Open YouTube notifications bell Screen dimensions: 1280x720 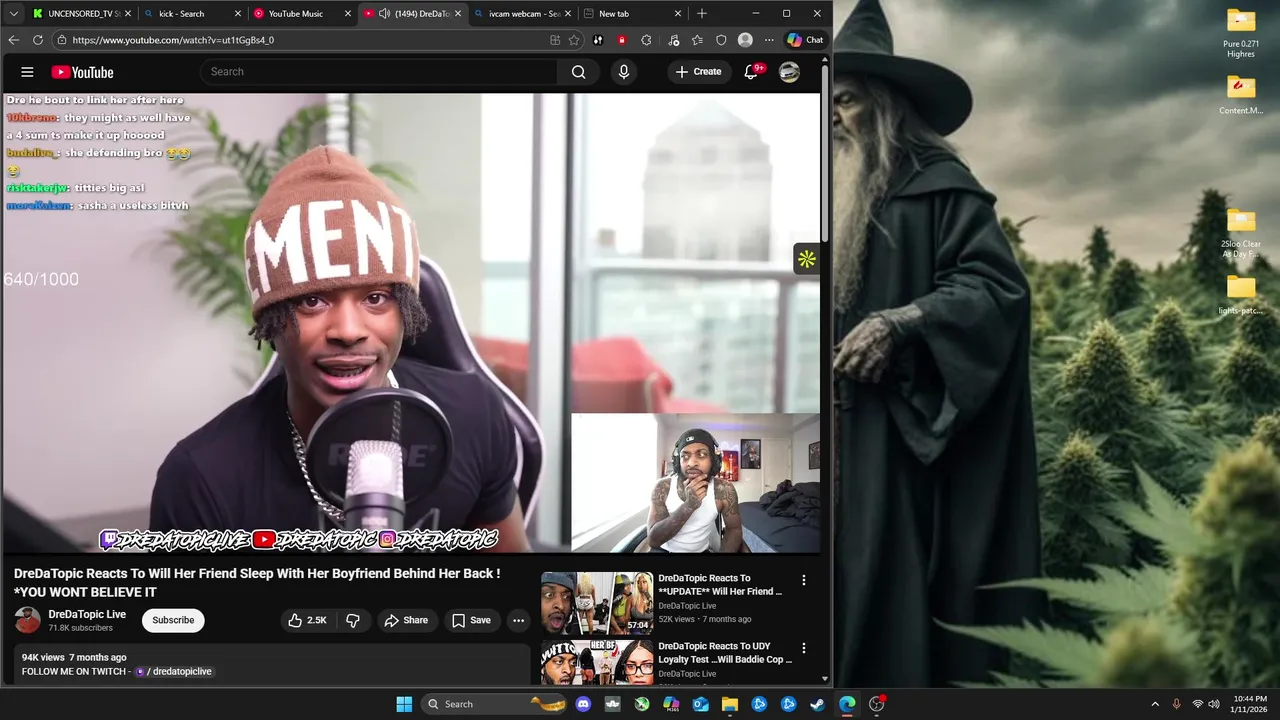pos(752,72)
